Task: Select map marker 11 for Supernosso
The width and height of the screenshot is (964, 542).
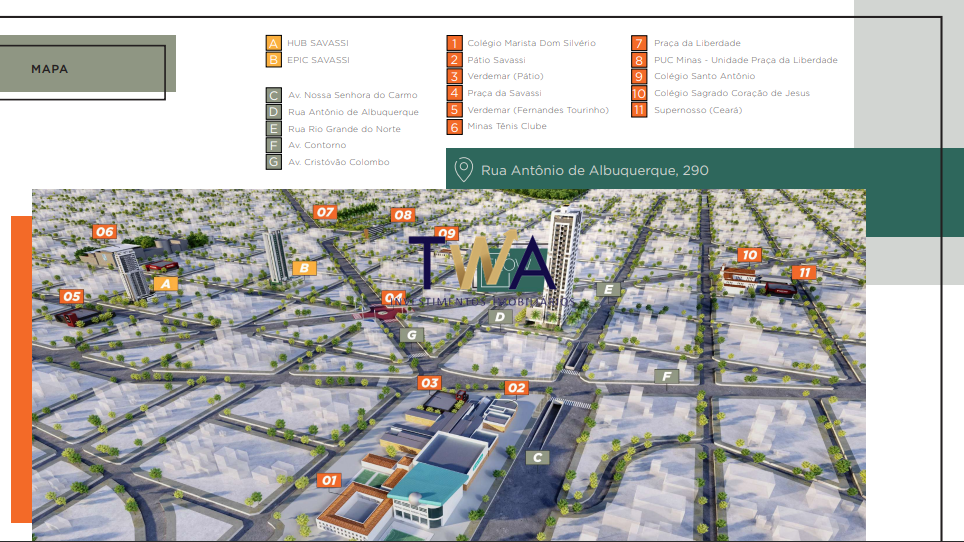Action: point(803,272)
